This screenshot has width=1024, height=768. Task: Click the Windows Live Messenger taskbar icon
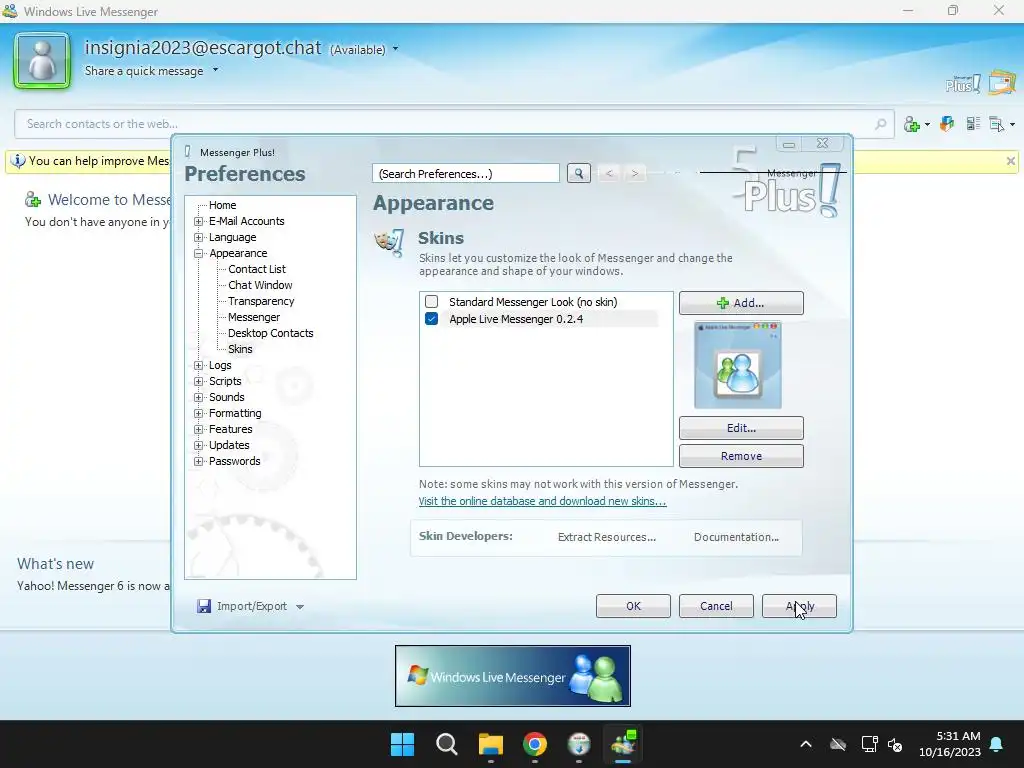click(623, 744)
